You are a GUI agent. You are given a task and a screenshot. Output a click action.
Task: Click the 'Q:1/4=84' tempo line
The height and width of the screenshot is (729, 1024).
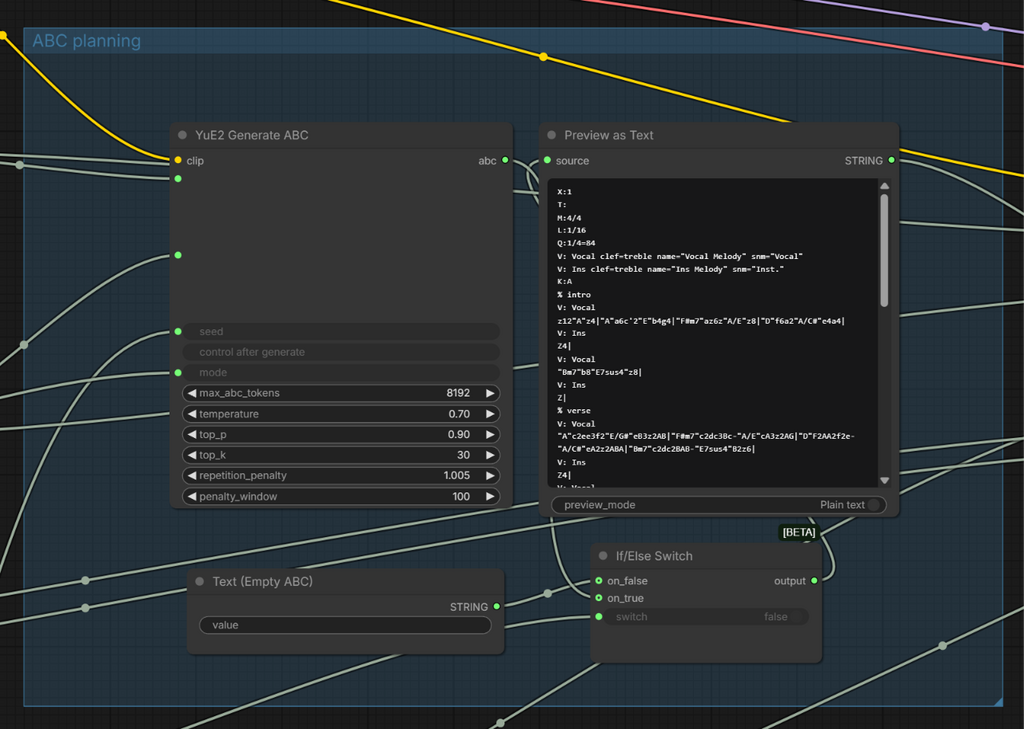576,243
